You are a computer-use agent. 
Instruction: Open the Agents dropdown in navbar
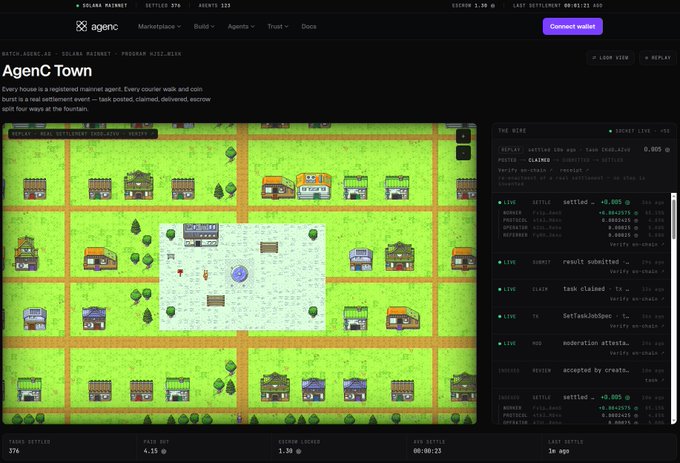pyautogui.click(x=241, y=26)
